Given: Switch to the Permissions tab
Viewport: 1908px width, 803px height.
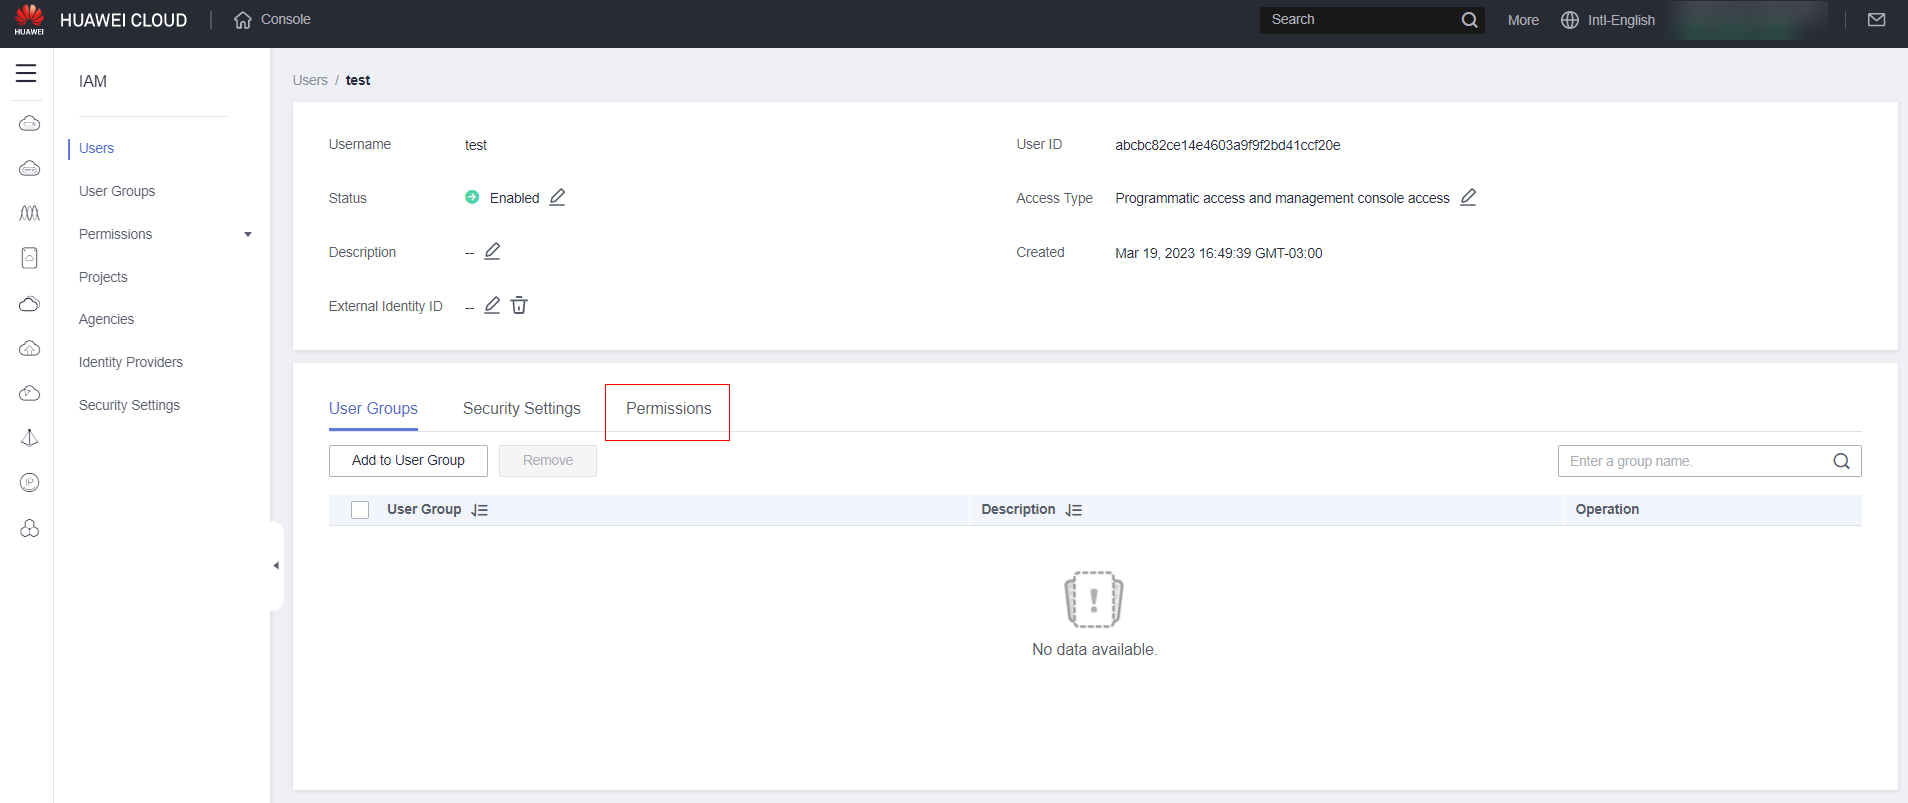Looking at the screenshot, I should click(x=668, y=409).
